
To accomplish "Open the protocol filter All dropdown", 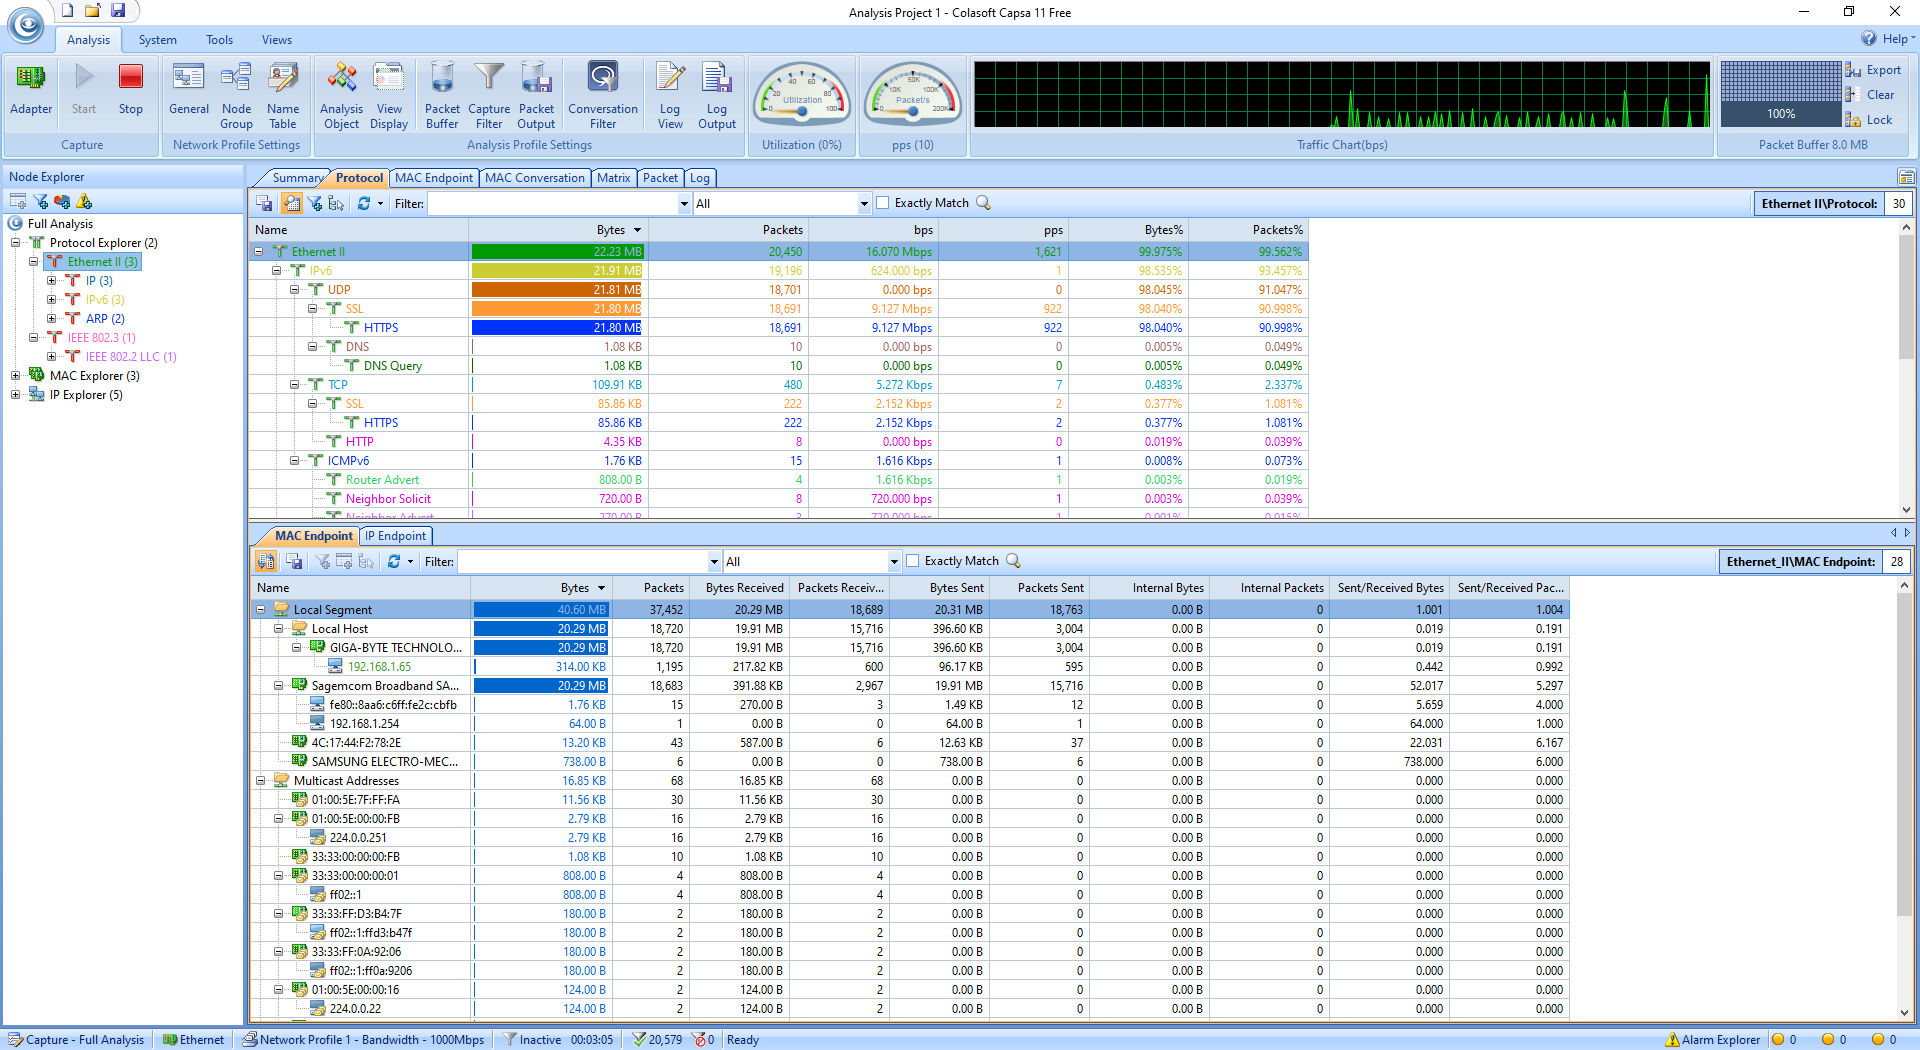I will tap(864, 204).
